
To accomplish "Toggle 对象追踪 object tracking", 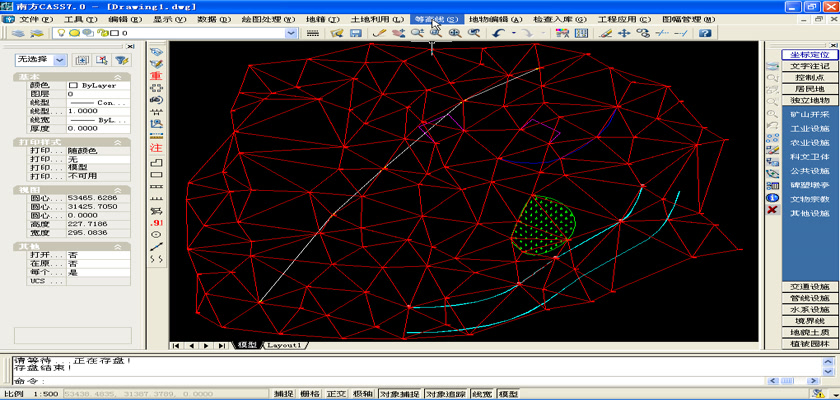I will coord(446,394).
